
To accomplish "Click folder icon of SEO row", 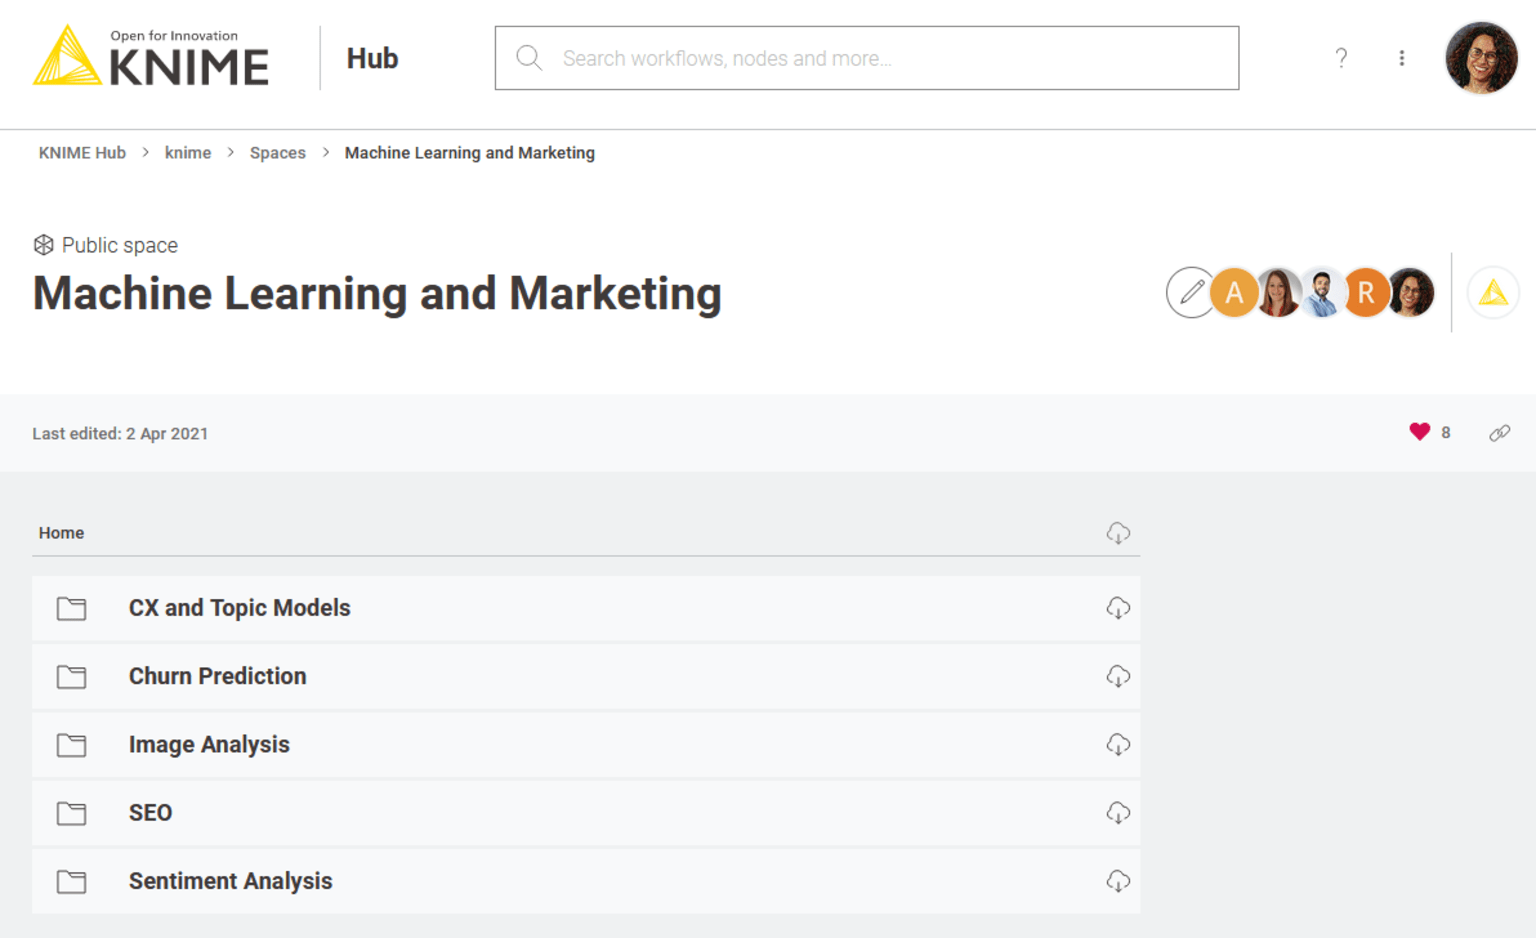I will coord(71,813).
